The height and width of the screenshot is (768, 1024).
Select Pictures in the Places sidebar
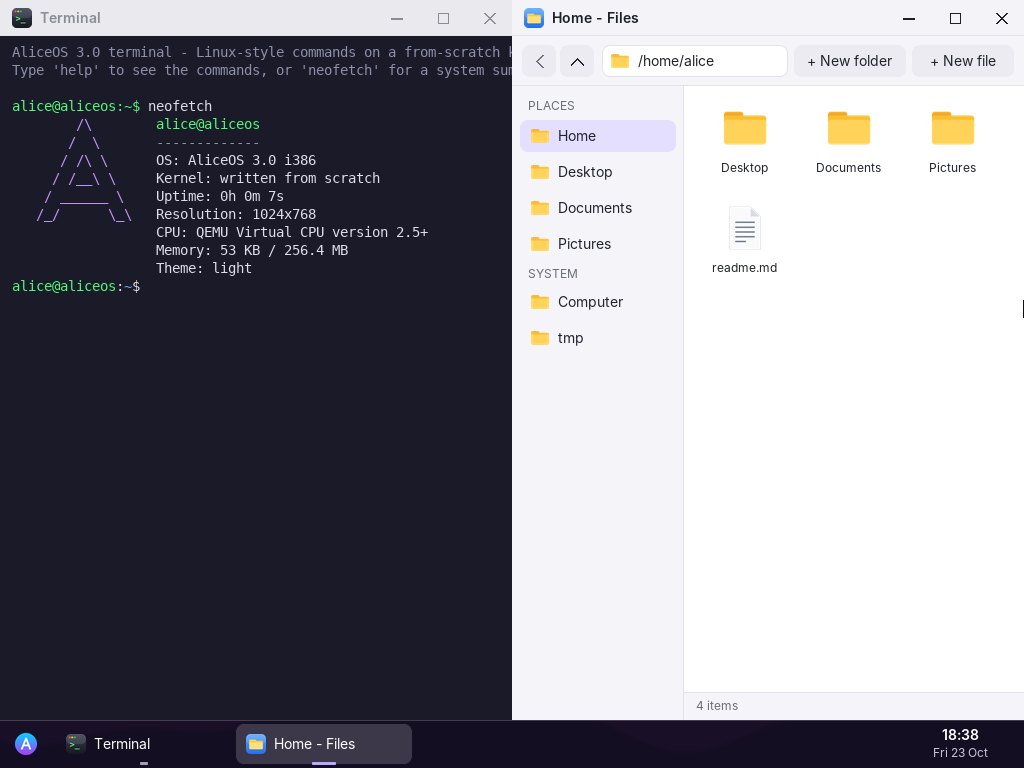click(598, 244)
